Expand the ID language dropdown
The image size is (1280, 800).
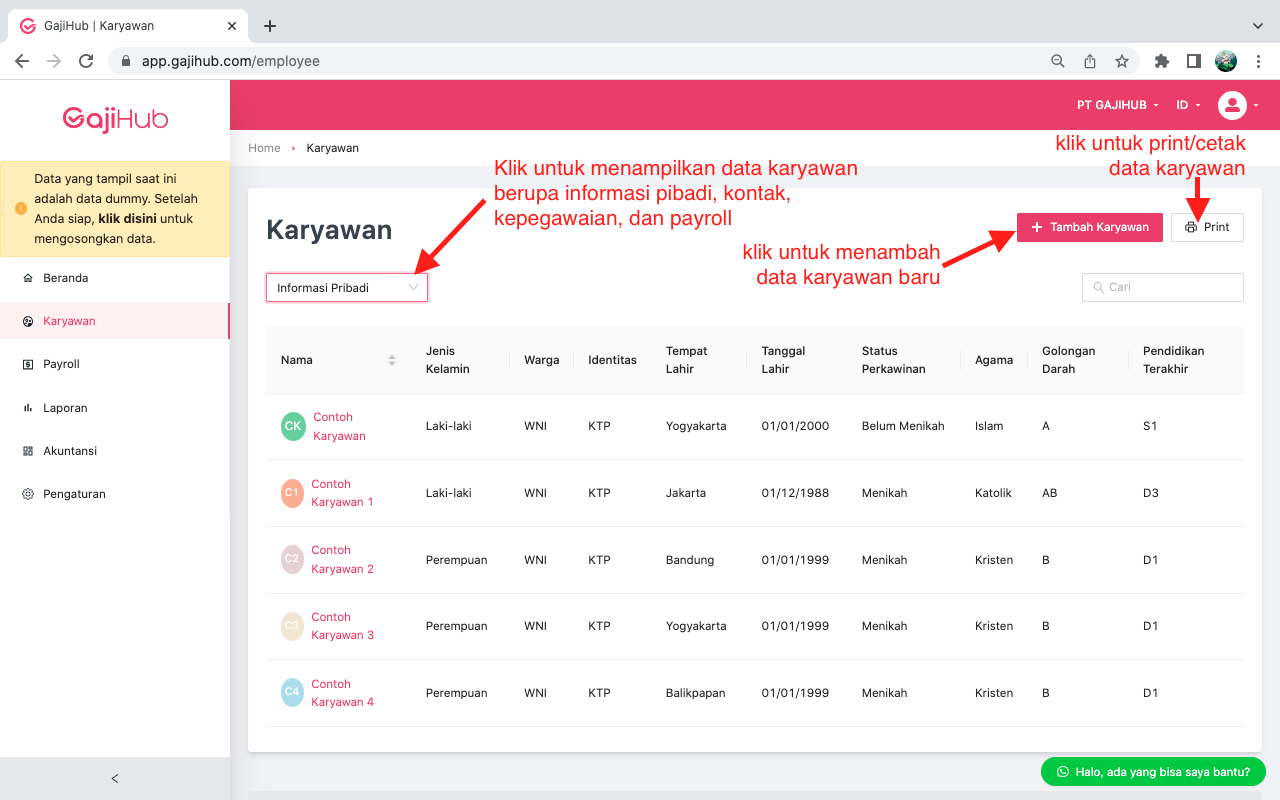click(1186, 104)
